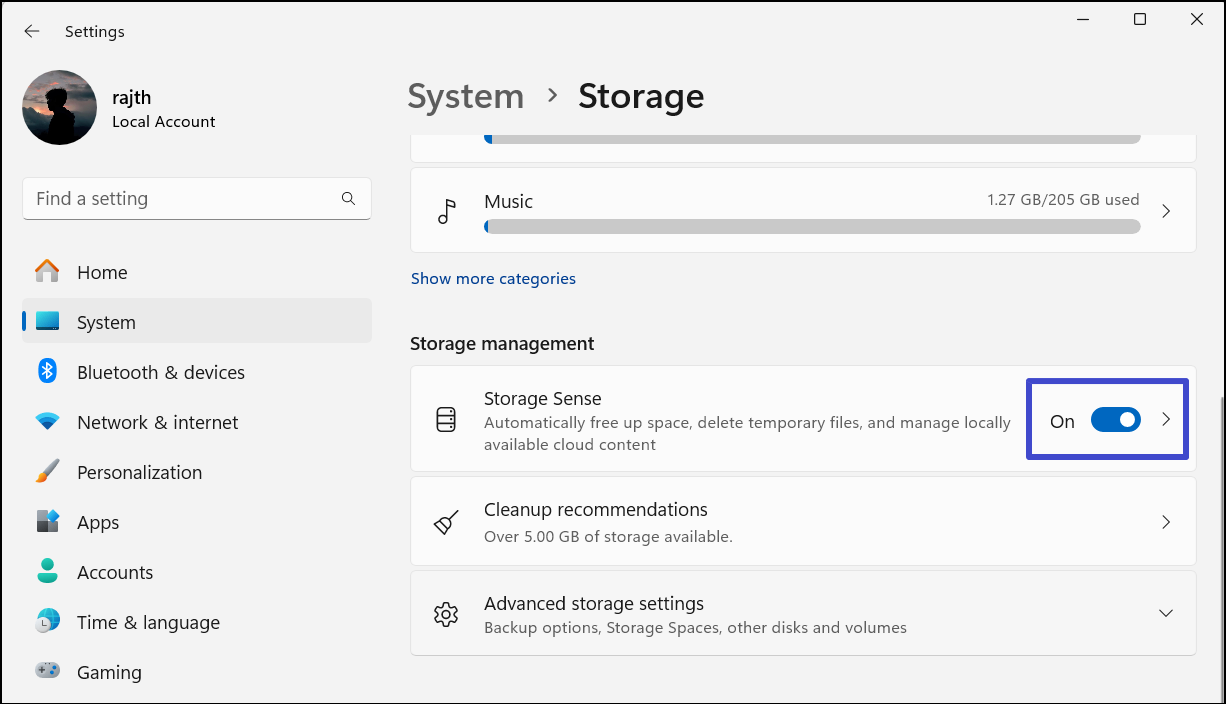Viewport: 1226px width, 704px height.
Task: Open the Apps settings section
Action: click(97, 521)
